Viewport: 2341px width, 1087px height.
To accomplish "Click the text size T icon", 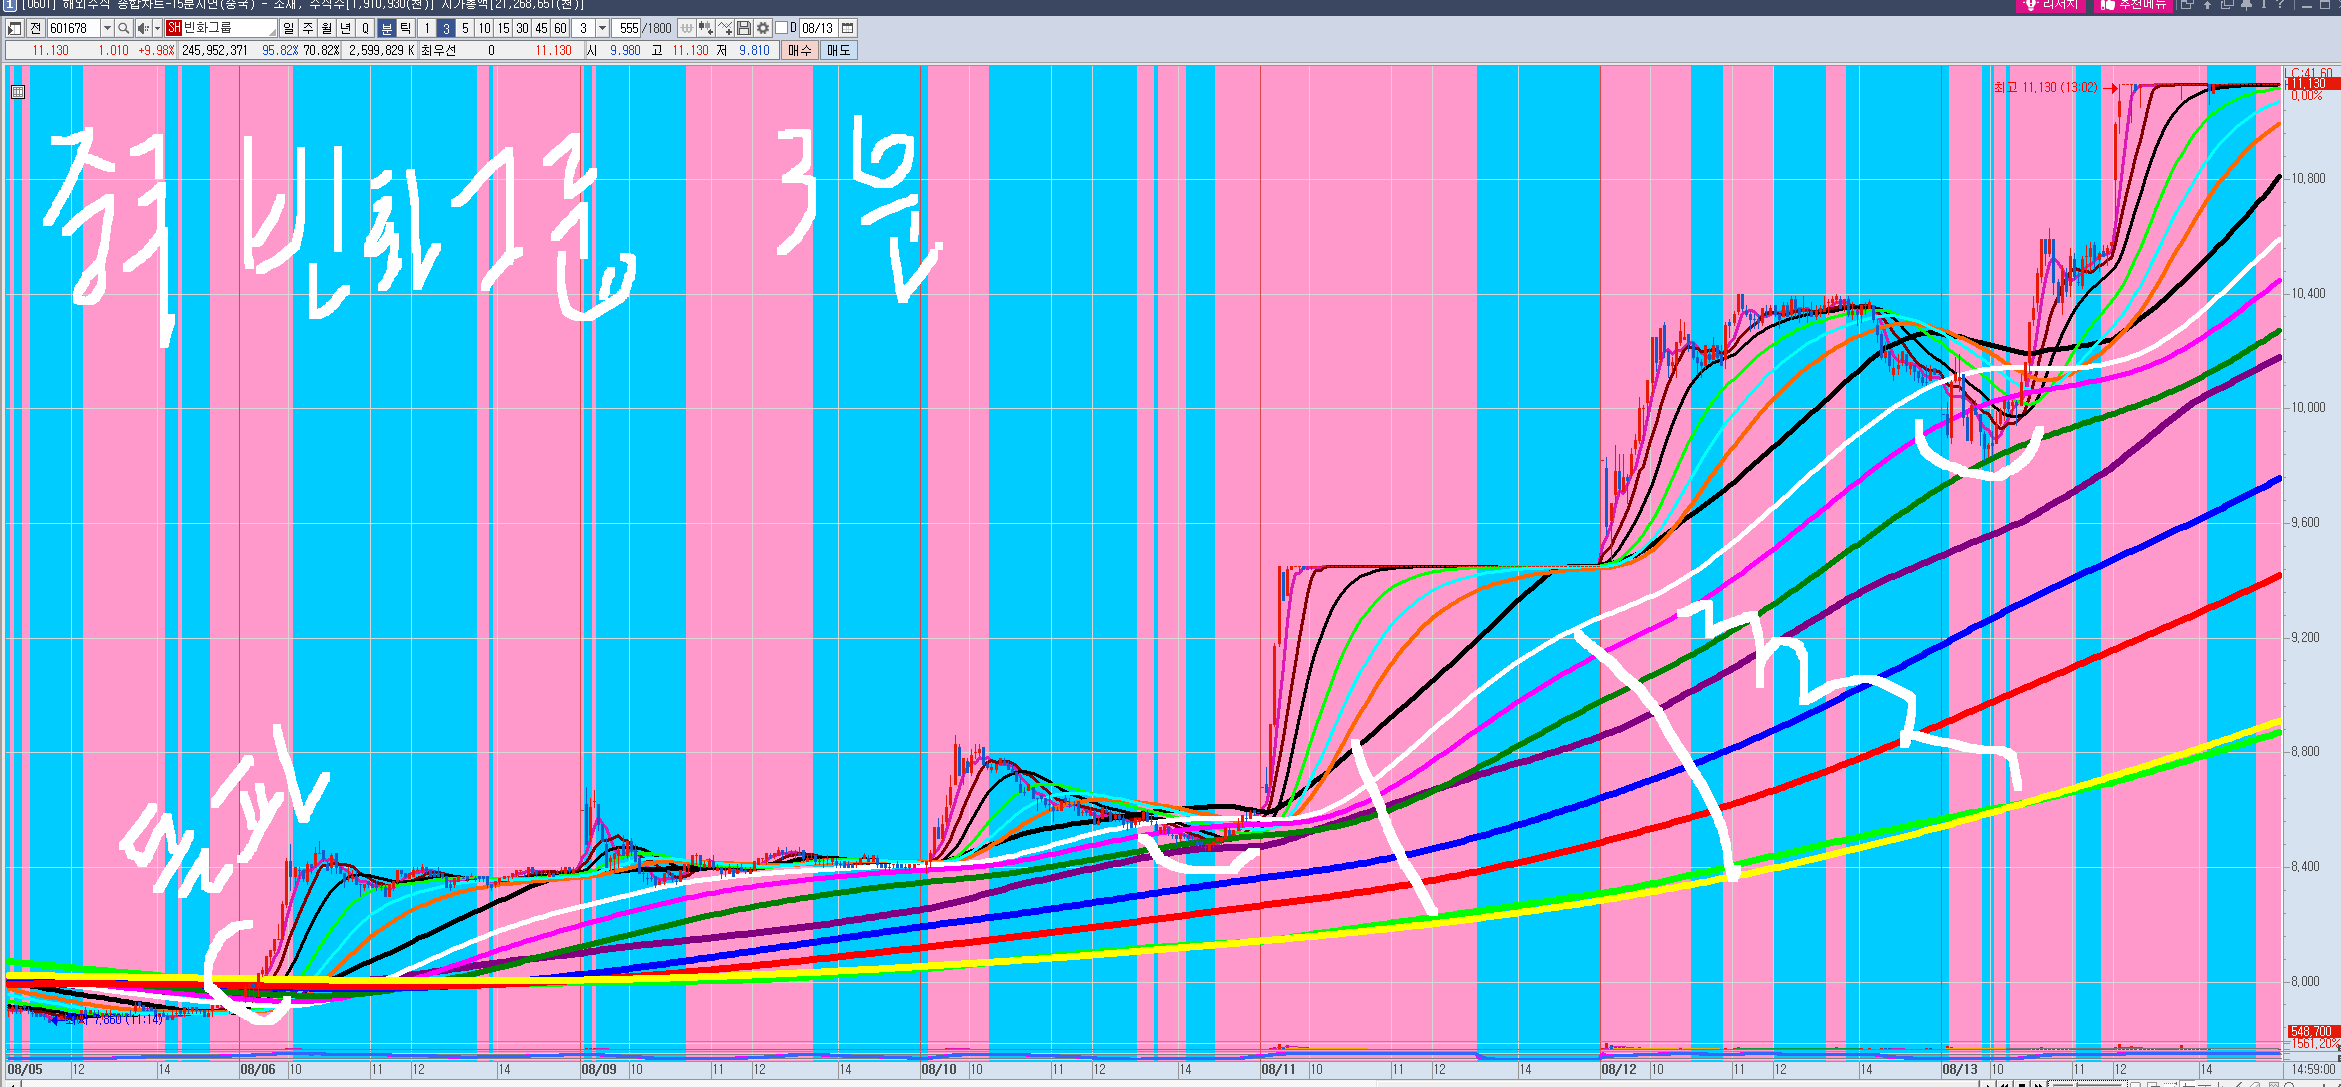I will [x=2264, y=5].
